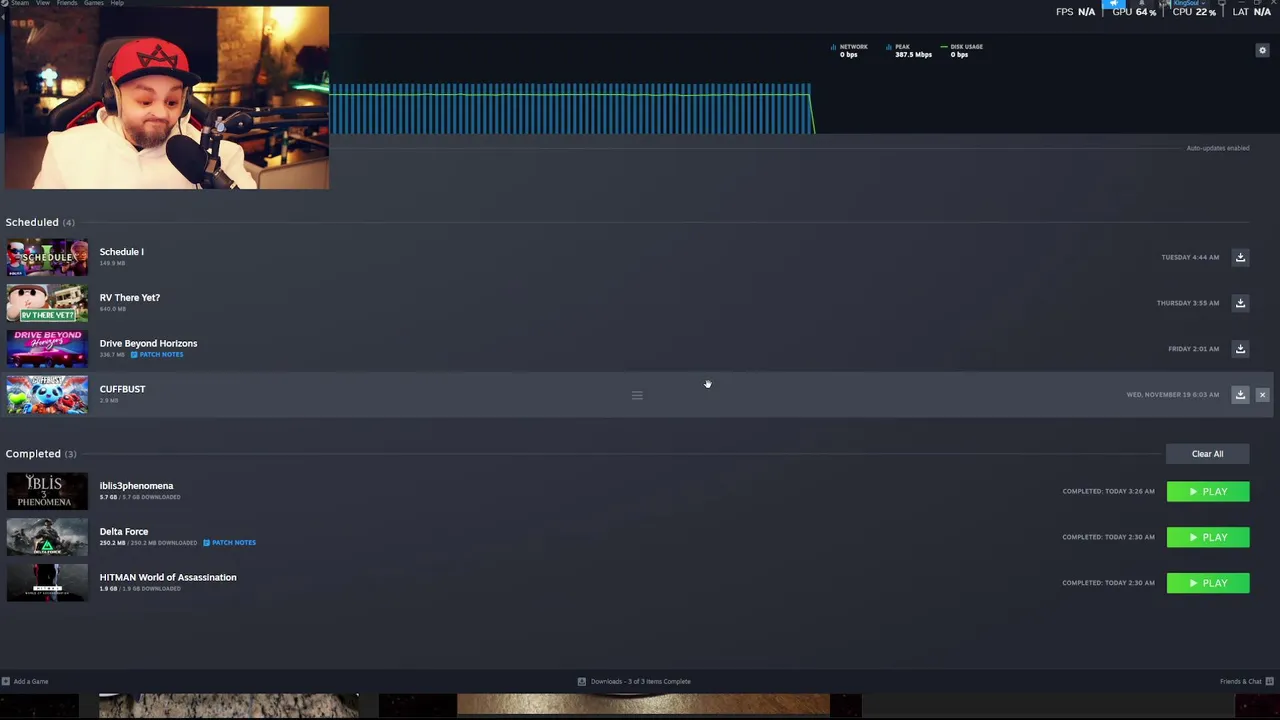This screenshot has height=720, width=1280.
Task: Click Schedule I title text
Action: (121, 252)
